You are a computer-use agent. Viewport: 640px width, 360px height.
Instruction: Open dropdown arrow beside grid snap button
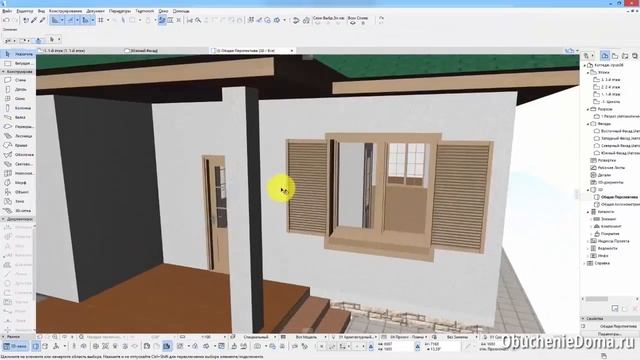[x=108, y=20]
